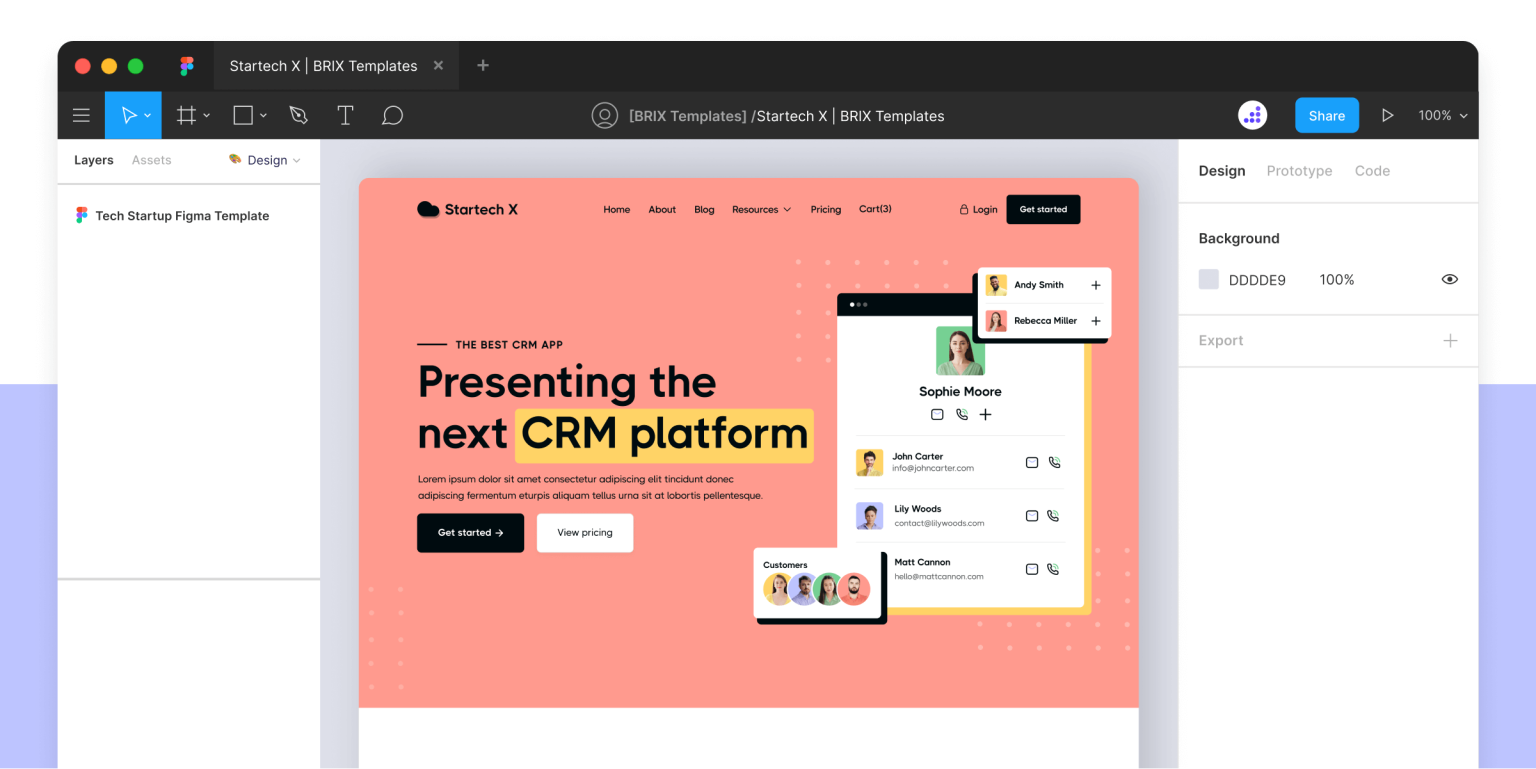Hide the Background color with the eye icon
The image size is (1536, 769).
[1449, 280]
